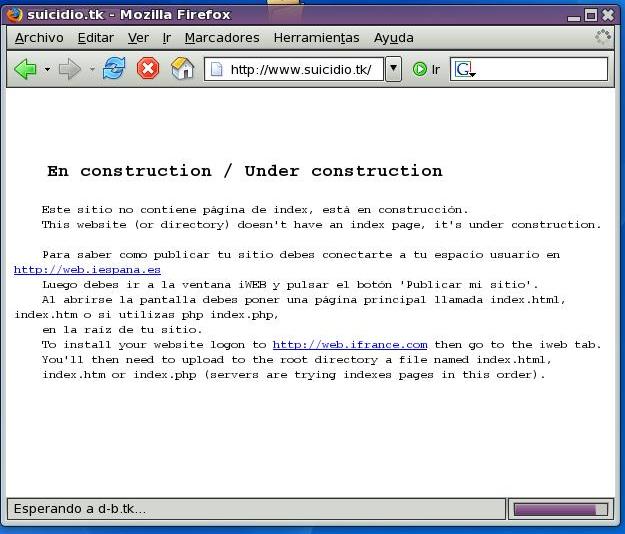Open the Marcadores menu

[222, 37]
